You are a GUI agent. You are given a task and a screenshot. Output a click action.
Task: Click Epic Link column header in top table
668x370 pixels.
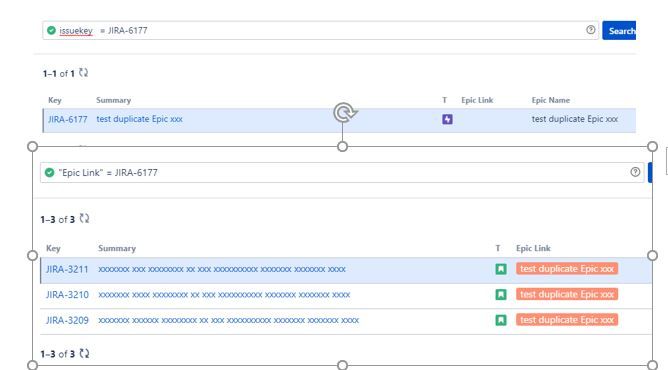pyautogui.click(x=477, y=100)
